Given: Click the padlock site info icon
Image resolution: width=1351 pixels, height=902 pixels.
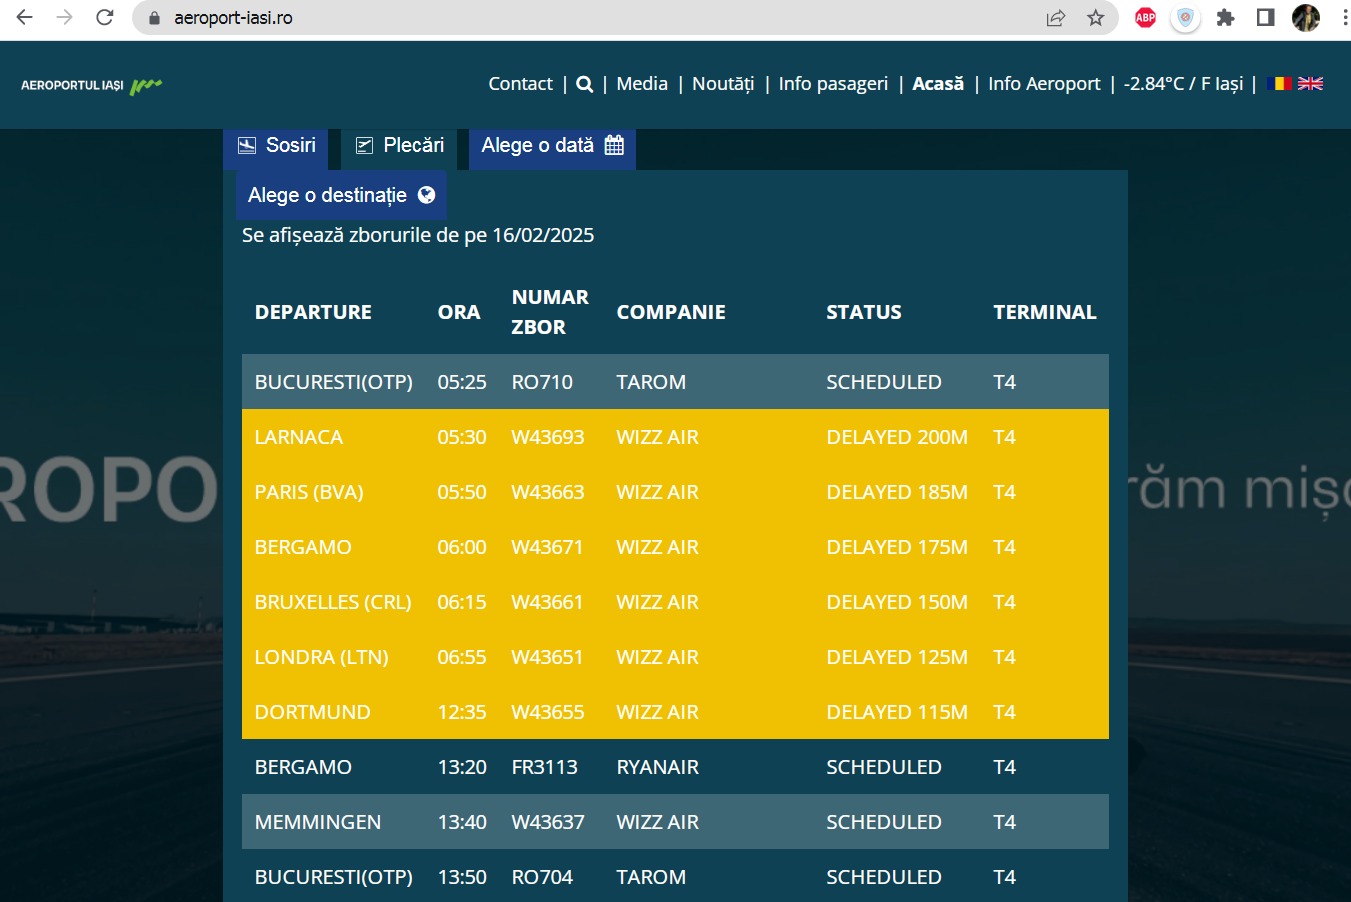Looking at the screenshot, I should pos(154,18).
